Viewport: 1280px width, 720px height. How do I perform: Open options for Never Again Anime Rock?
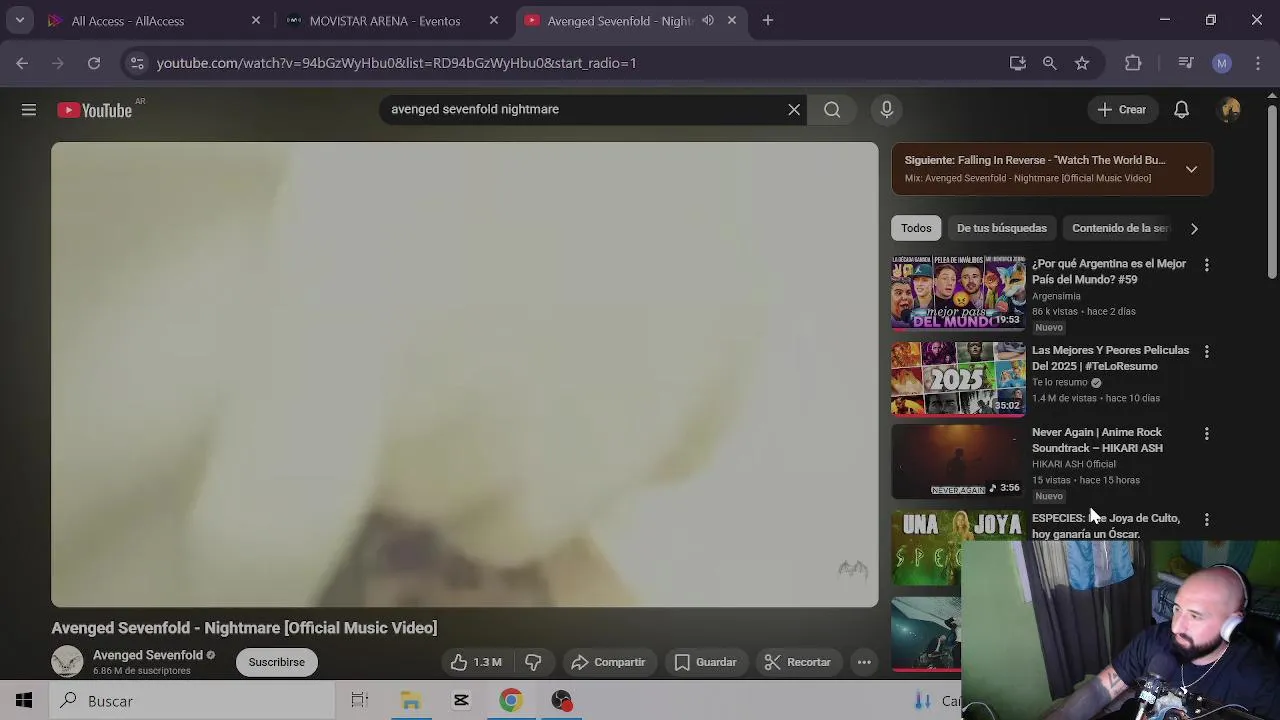(x=1207, y=434)
